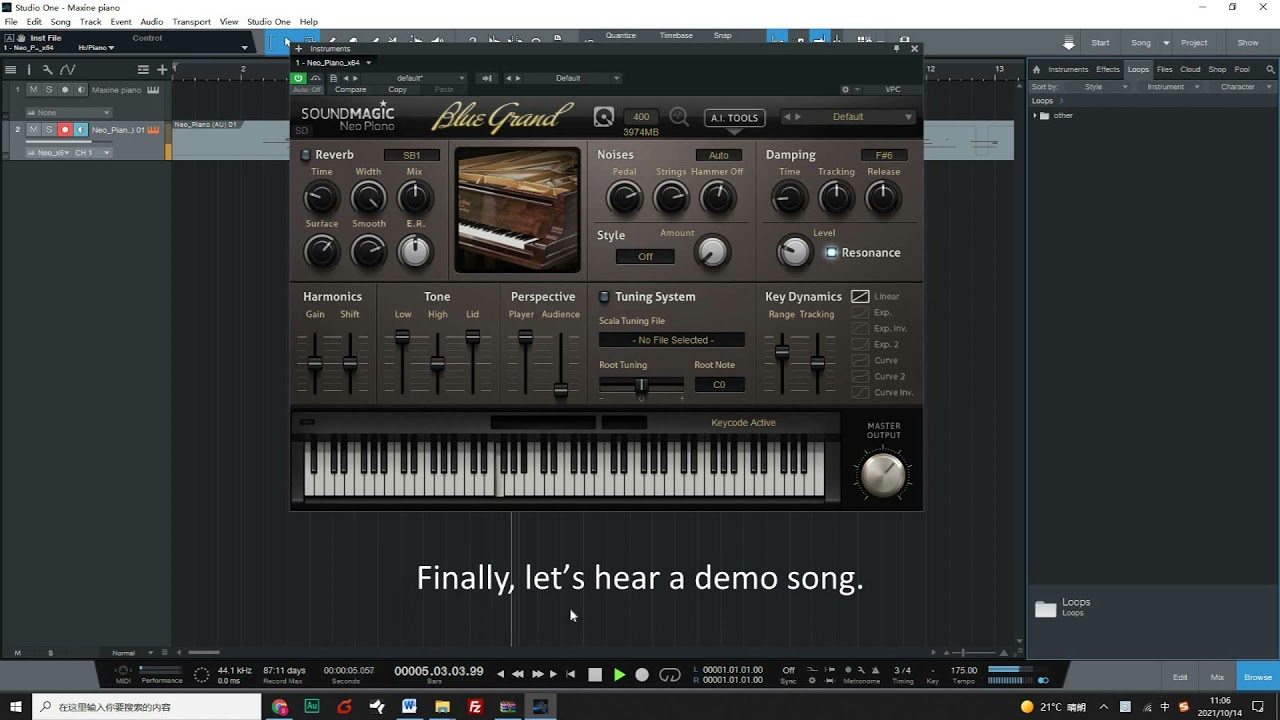Click the plugin power bypass button
1280x720 pixels.
pyautogui.click(x=299, y=78)
